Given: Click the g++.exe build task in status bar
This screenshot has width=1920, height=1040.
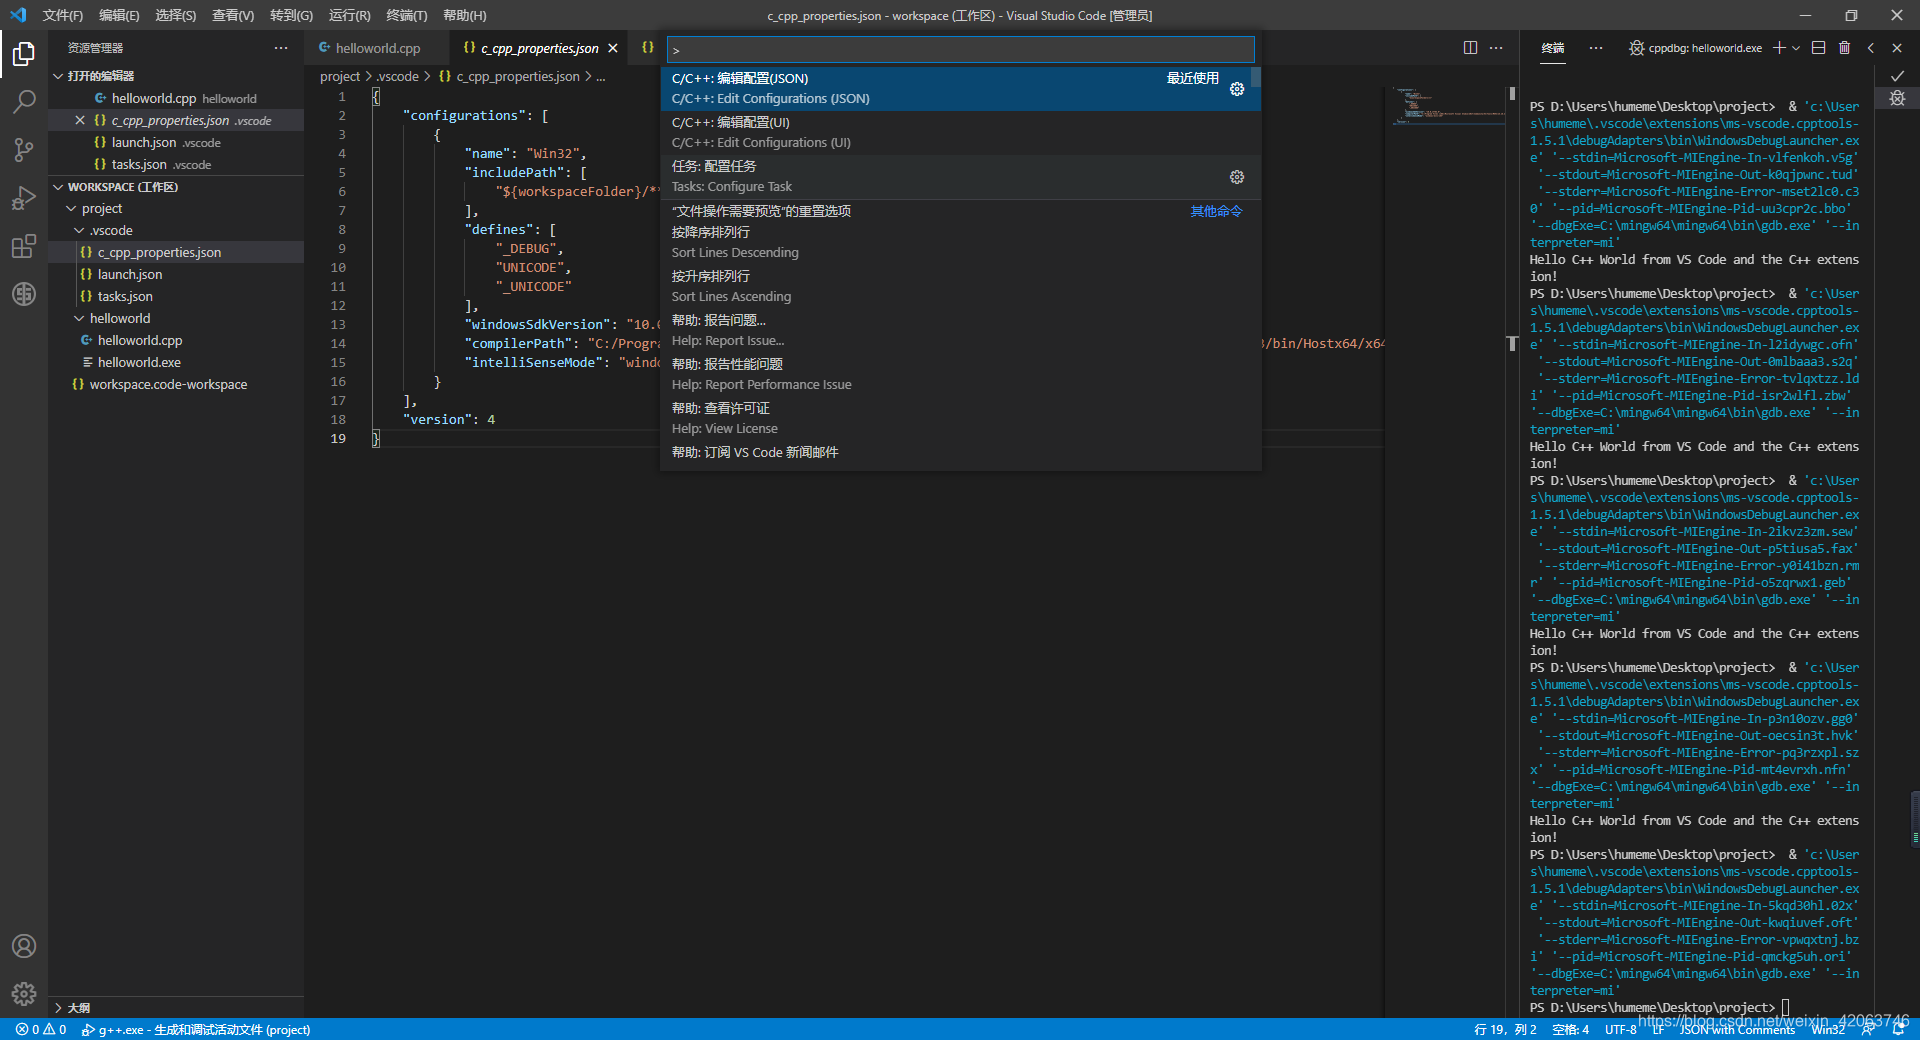Looking at the screenshot, I should 196,1029.
